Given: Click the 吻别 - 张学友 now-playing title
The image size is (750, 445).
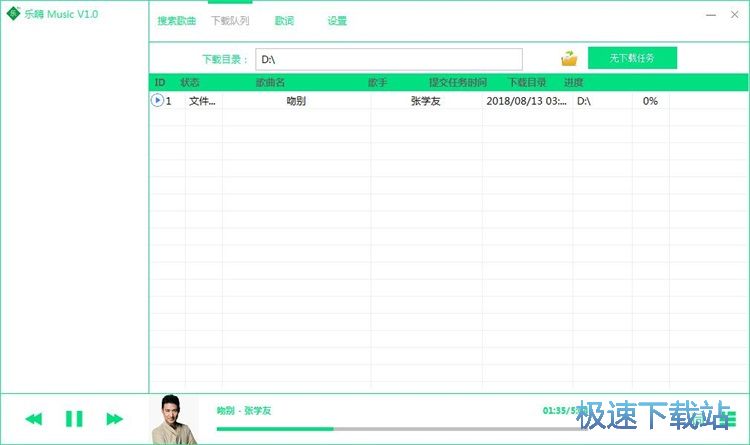Looking at the screenshot, I should point(244,411).
